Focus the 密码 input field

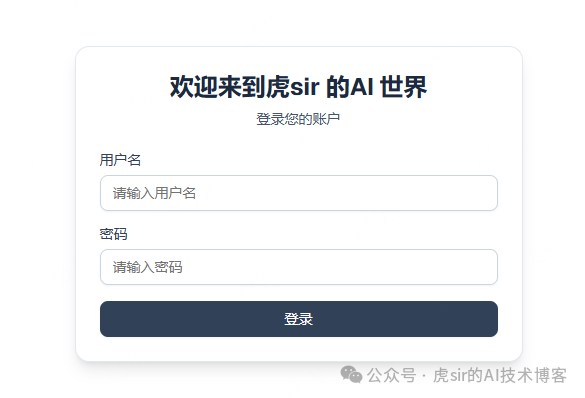tap(298, 267)
